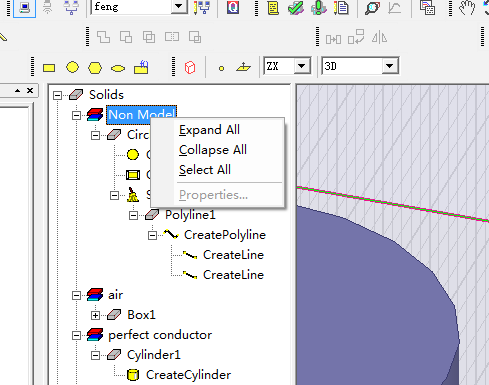This screenshot has height=385, width=489.
Task: Choose Collapse All from context menu
Action: point(213,150)
